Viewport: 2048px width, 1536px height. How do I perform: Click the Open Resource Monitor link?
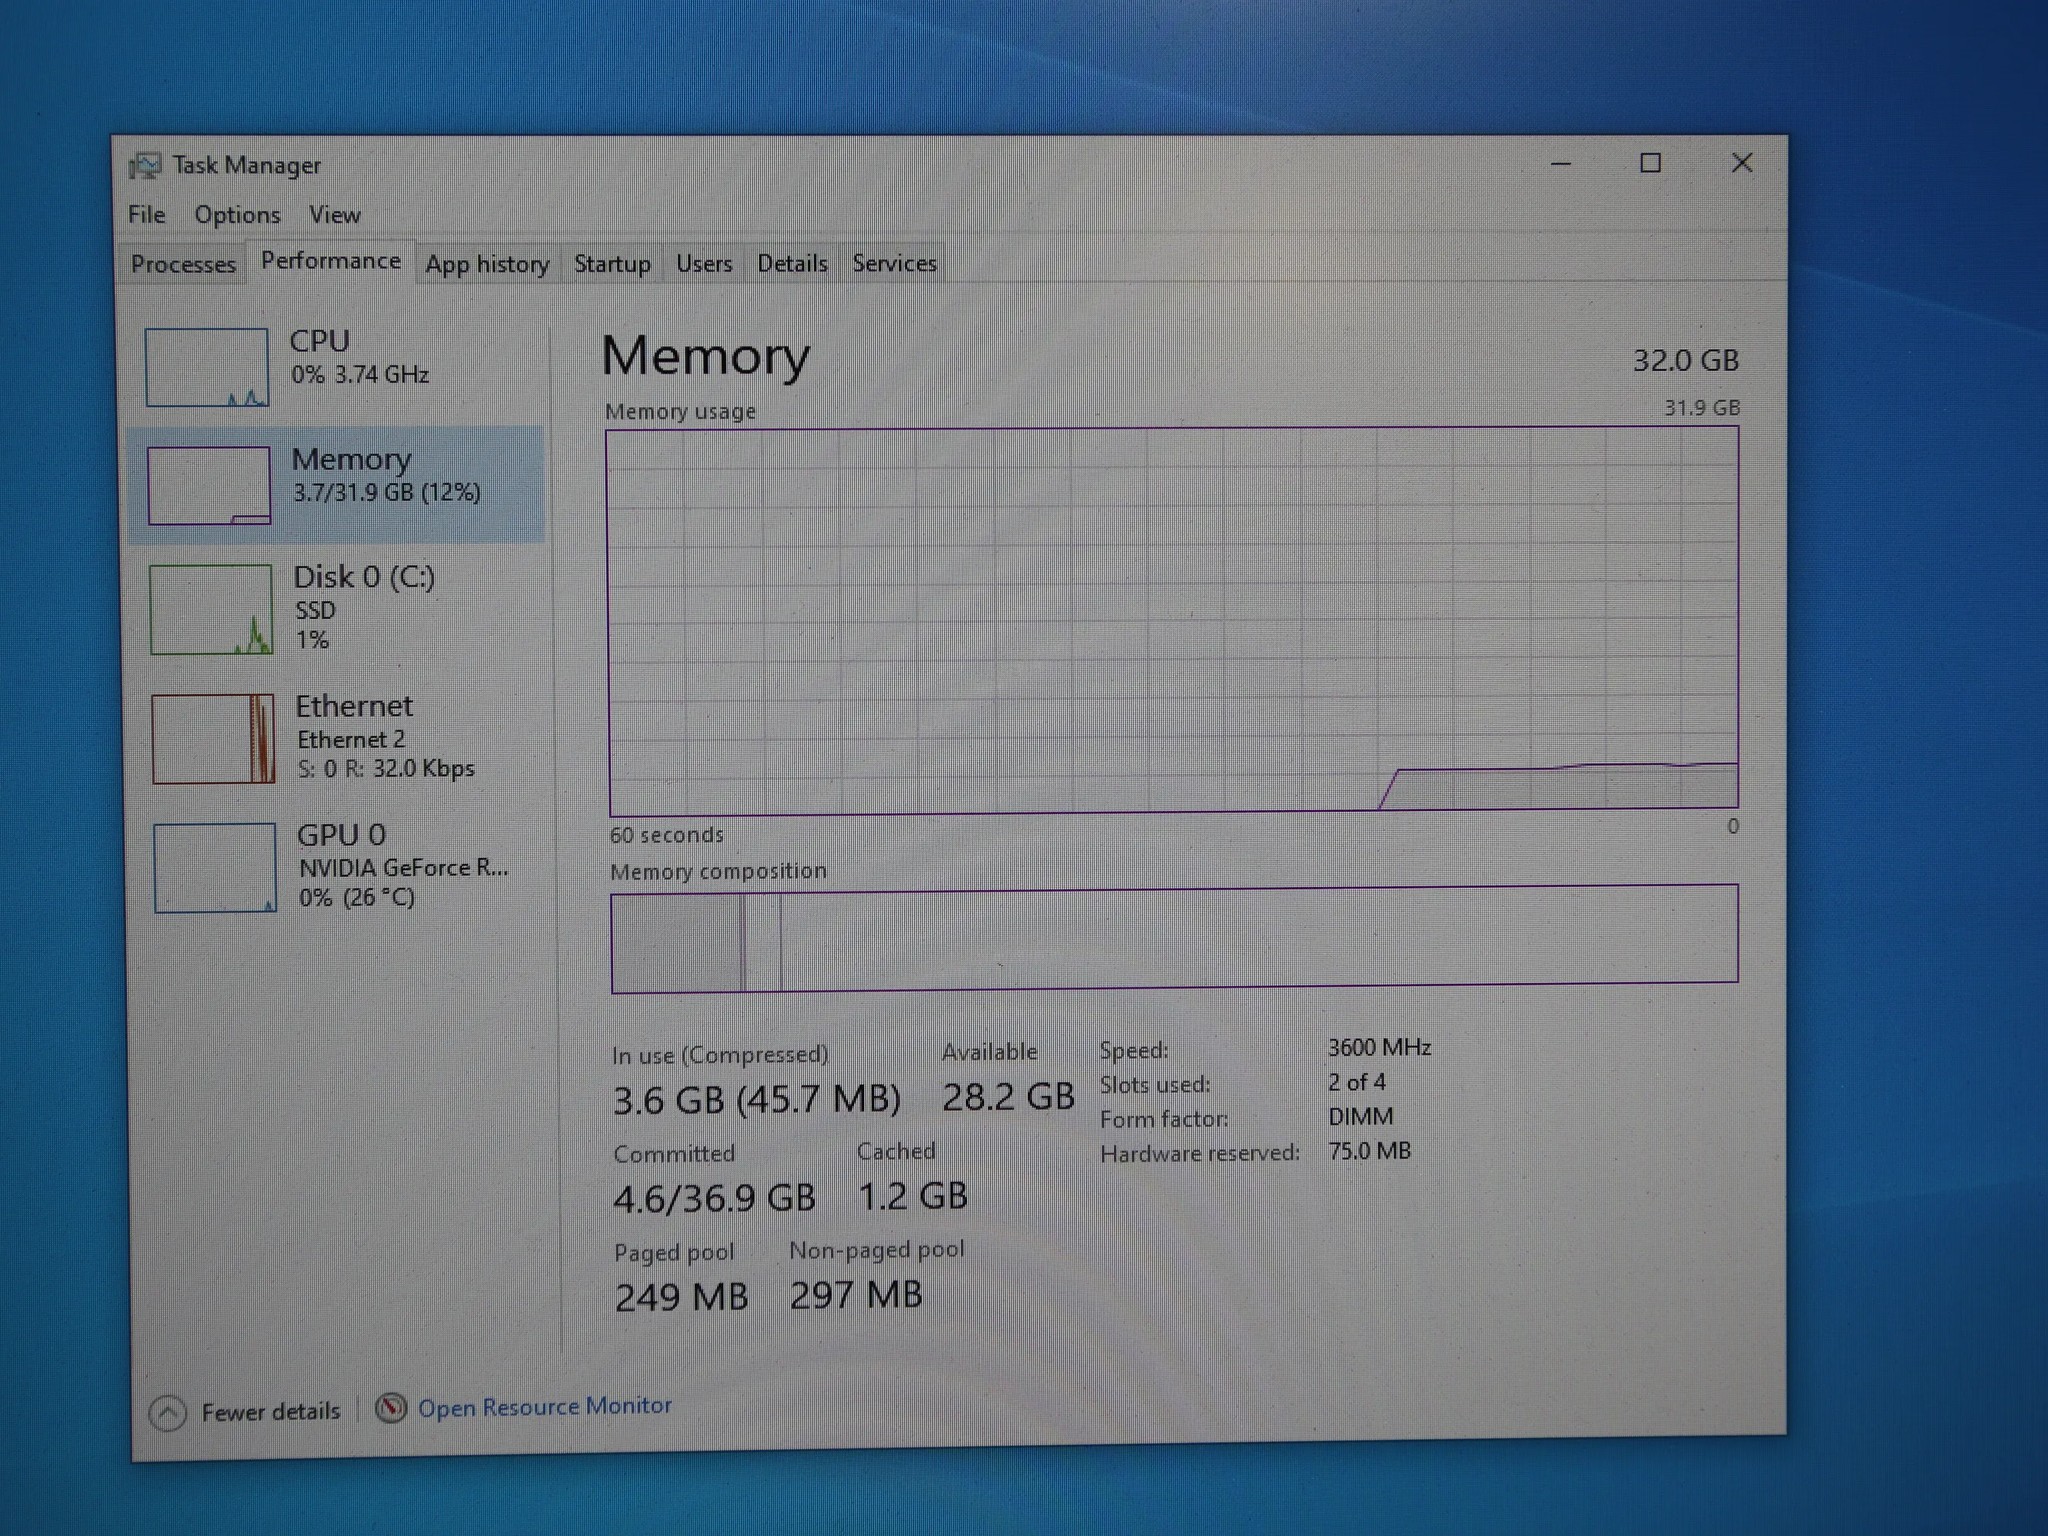point(545,1406)
